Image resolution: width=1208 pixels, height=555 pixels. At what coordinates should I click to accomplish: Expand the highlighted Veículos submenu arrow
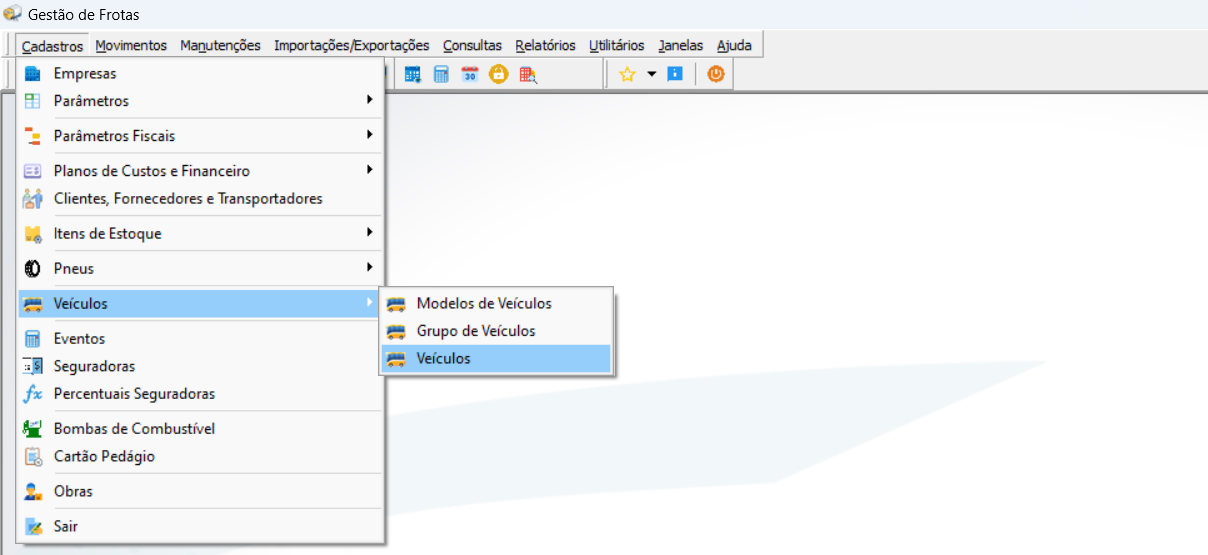370,303
